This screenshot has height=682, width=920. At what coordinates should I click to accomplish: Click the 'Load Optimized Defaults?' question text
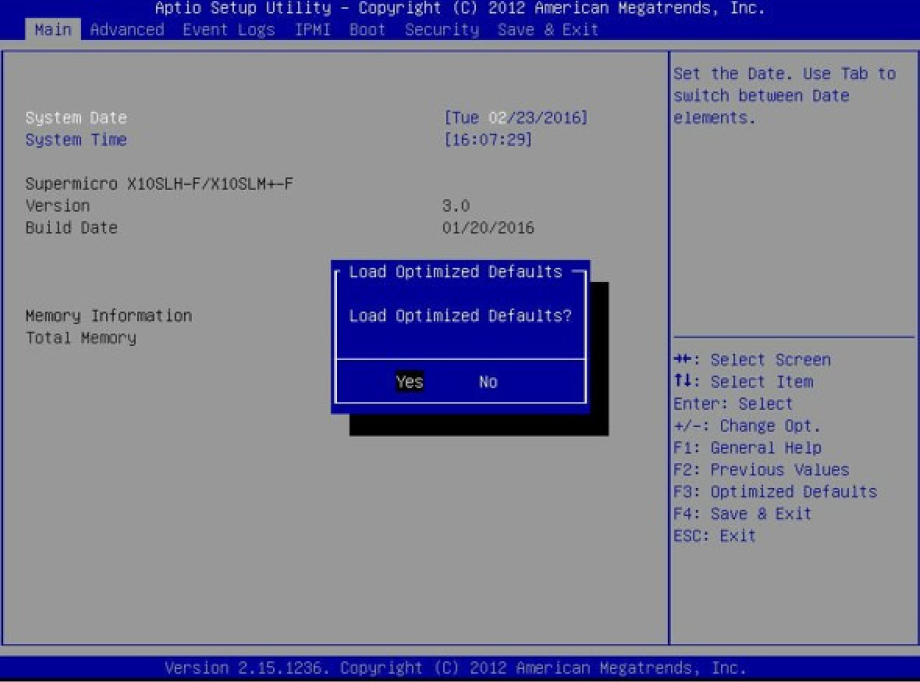[460, 316]
